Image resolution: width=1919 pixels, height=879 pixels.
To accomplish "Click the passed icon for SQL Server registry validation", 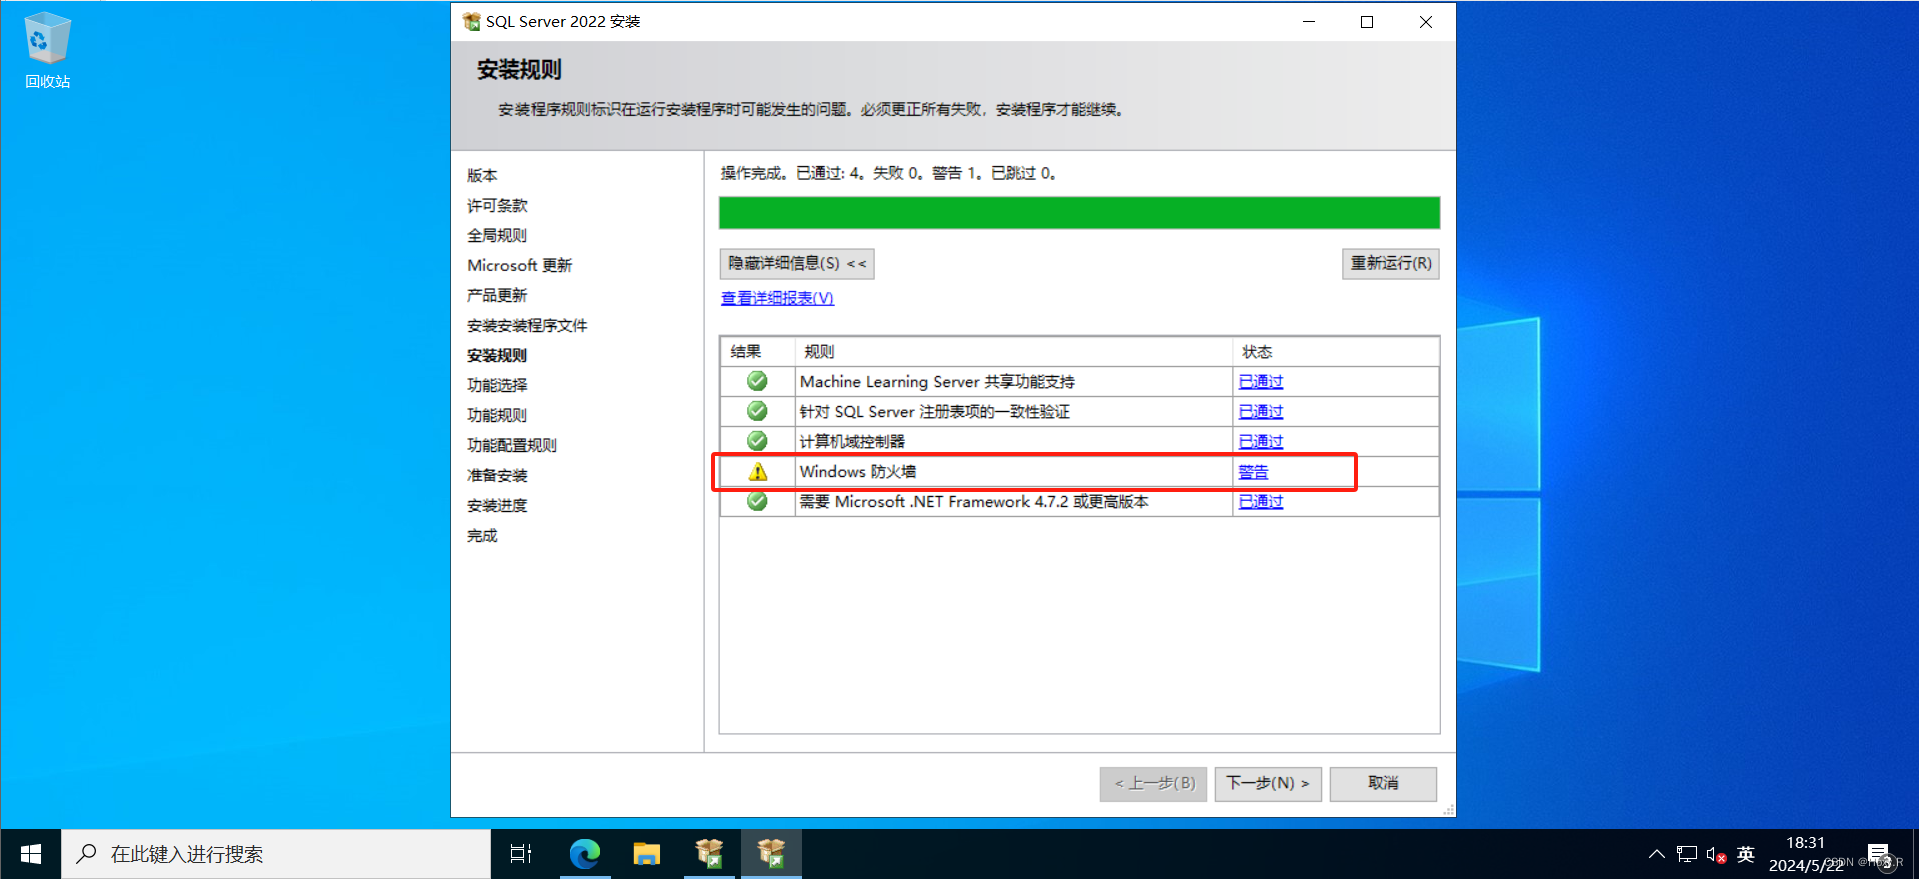I will point(757,411).
